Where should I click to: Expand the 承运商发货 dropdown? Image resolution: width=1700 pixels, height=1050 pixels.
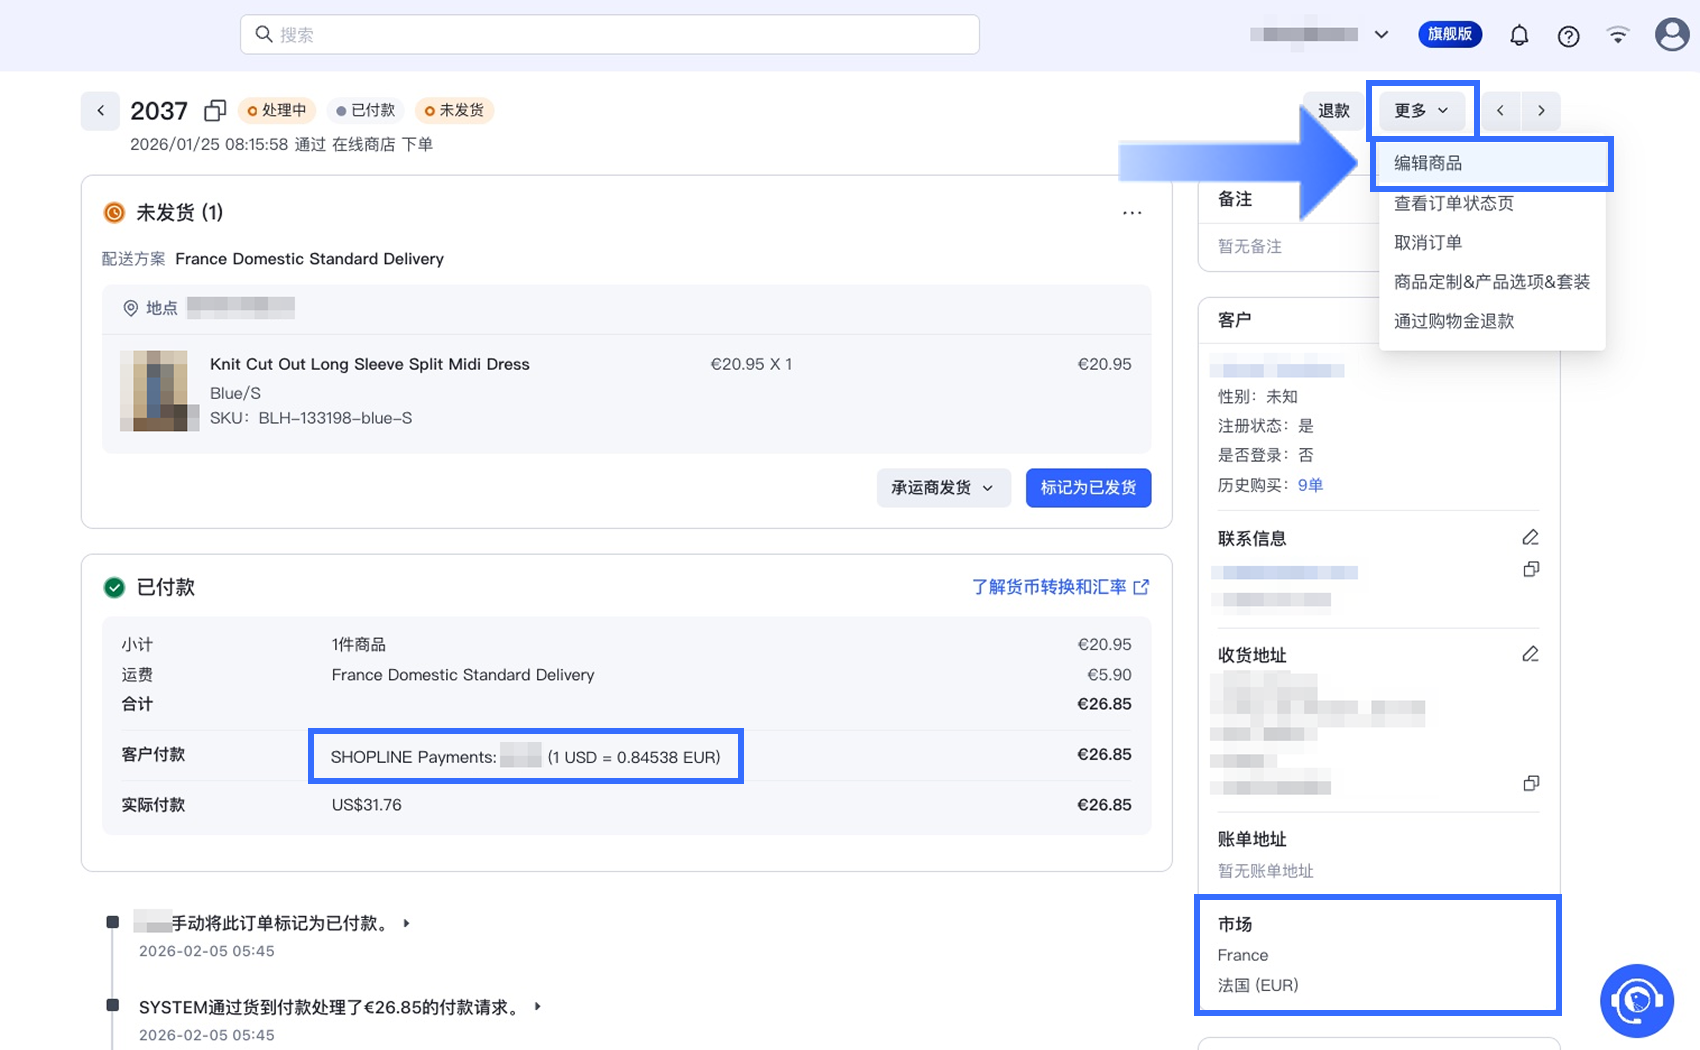pos(943,488)
